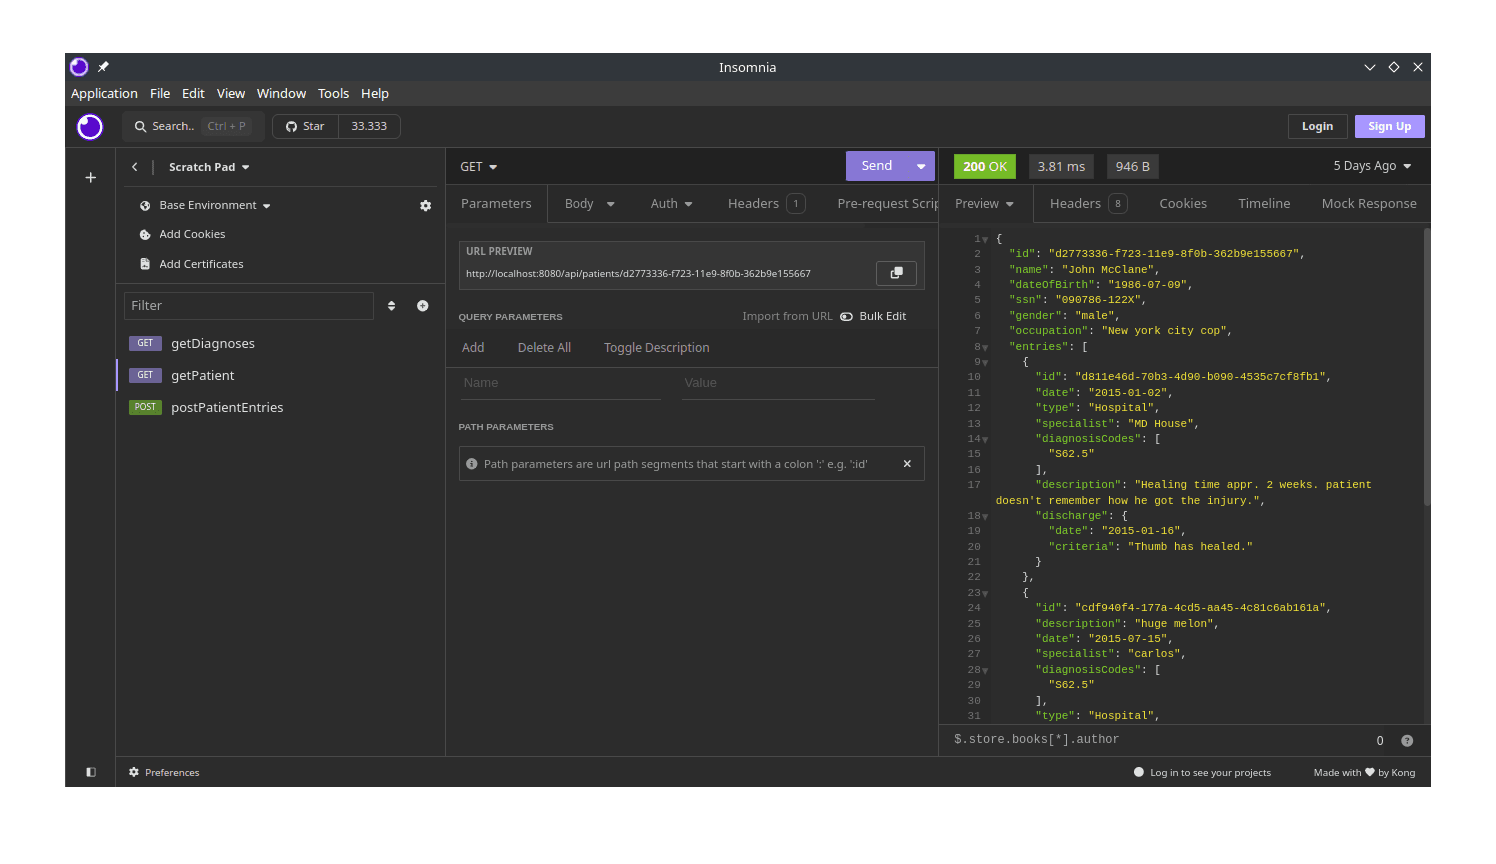Click the create new request plus icon
The width and height of the screenshot is (1496, 864).
click(423, 306)
